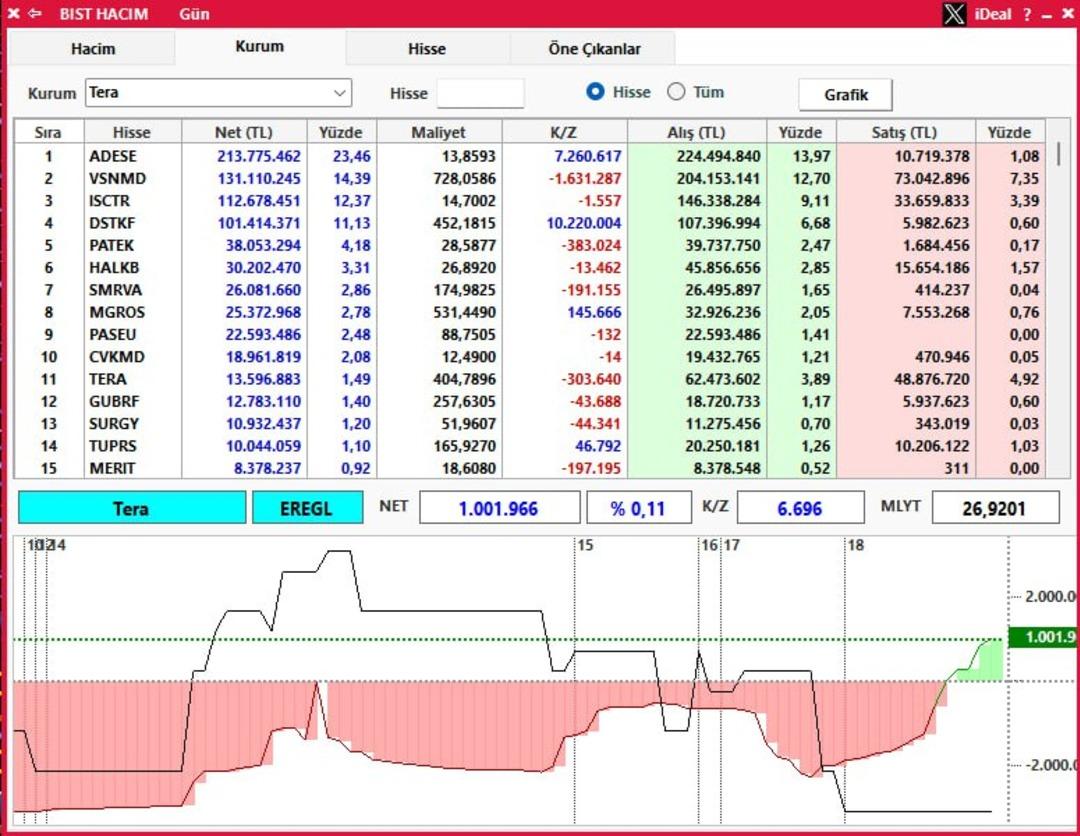1080x836 pixels.
Task: Click the back arrow icon in title bar
Action: (x=34, y=14)
